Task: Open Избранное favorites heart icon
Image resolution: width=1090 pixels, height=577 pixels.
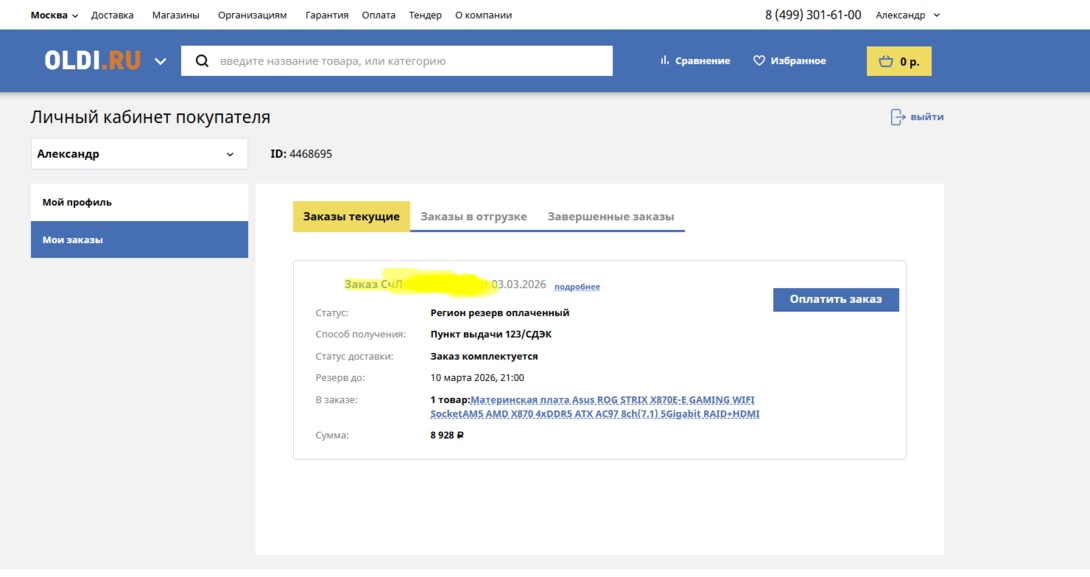Action: (x=759, y=61)
